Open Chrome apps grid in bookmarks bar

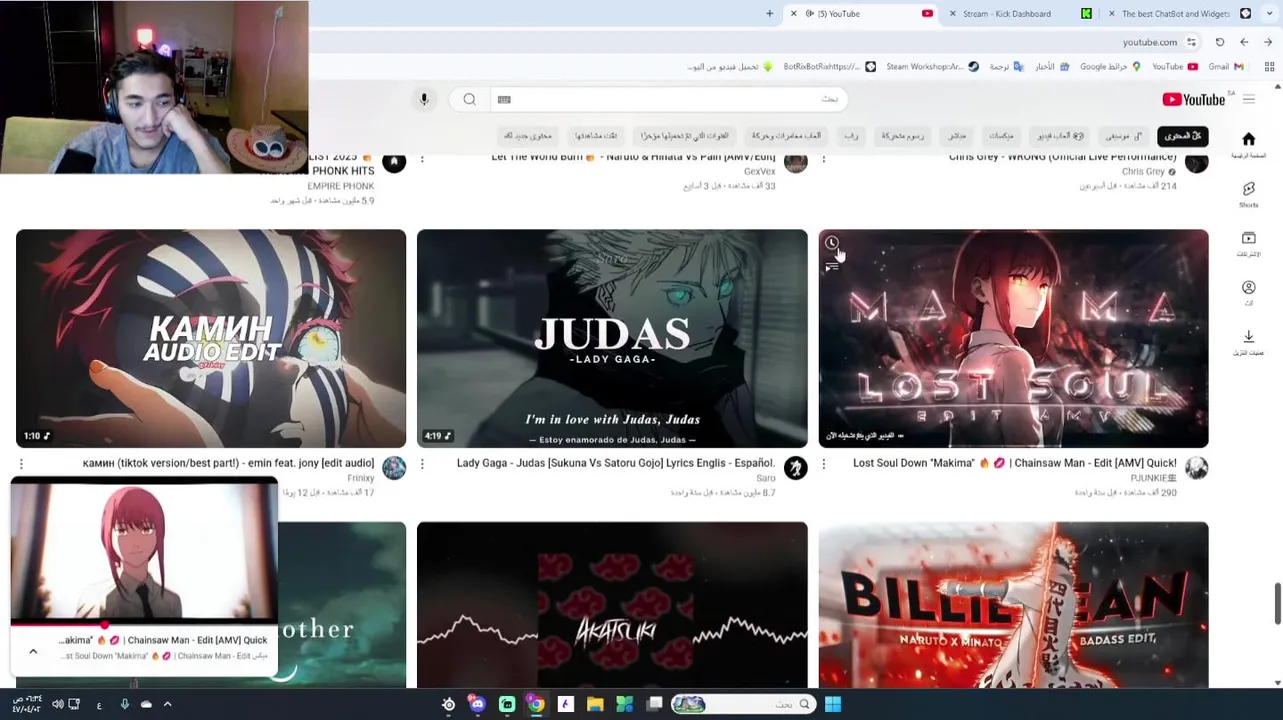[x=1269, y=67]
